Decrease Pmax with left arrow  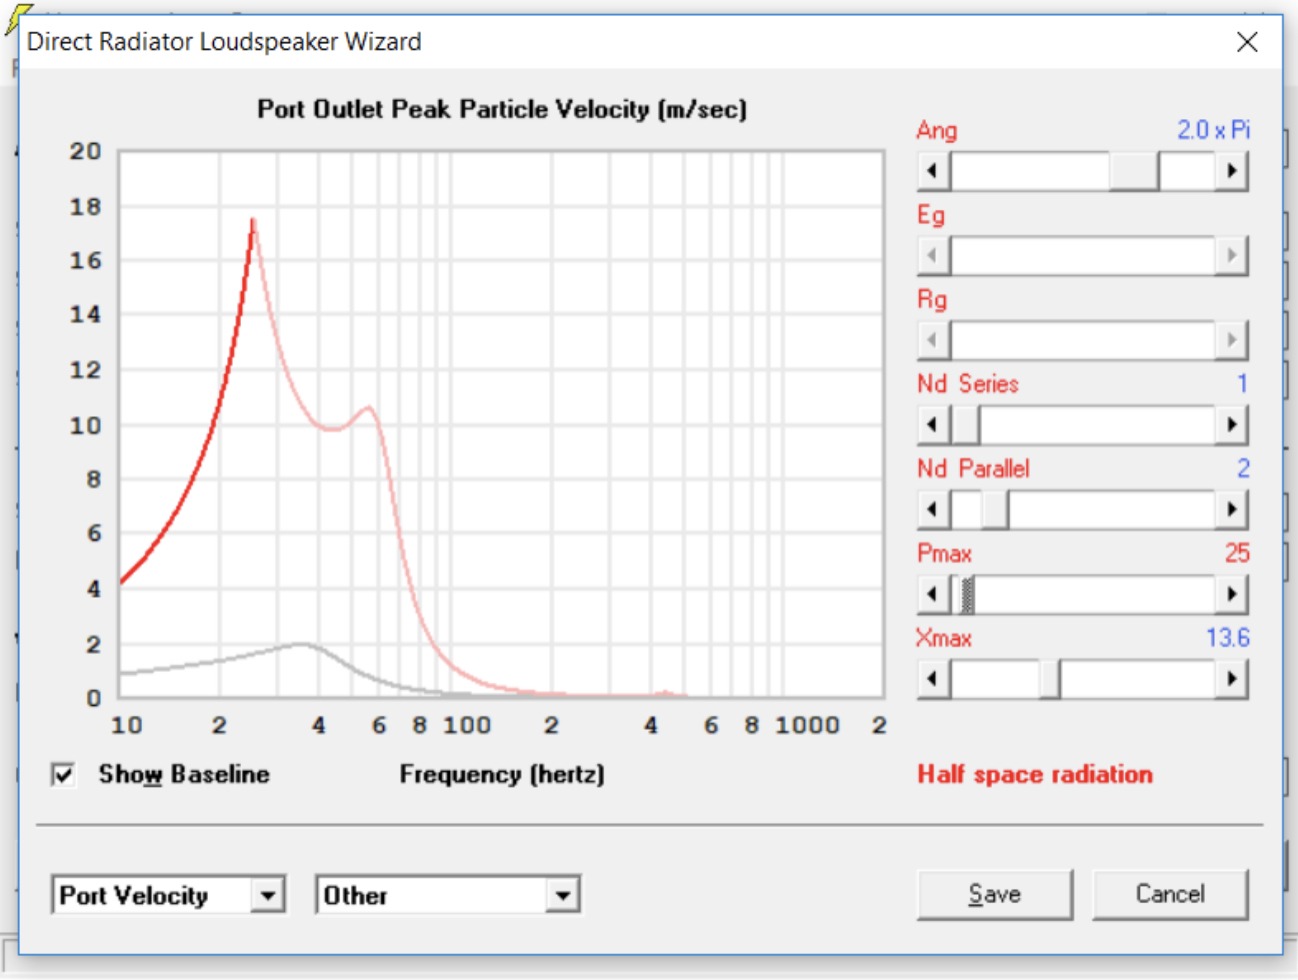point(933,595)
